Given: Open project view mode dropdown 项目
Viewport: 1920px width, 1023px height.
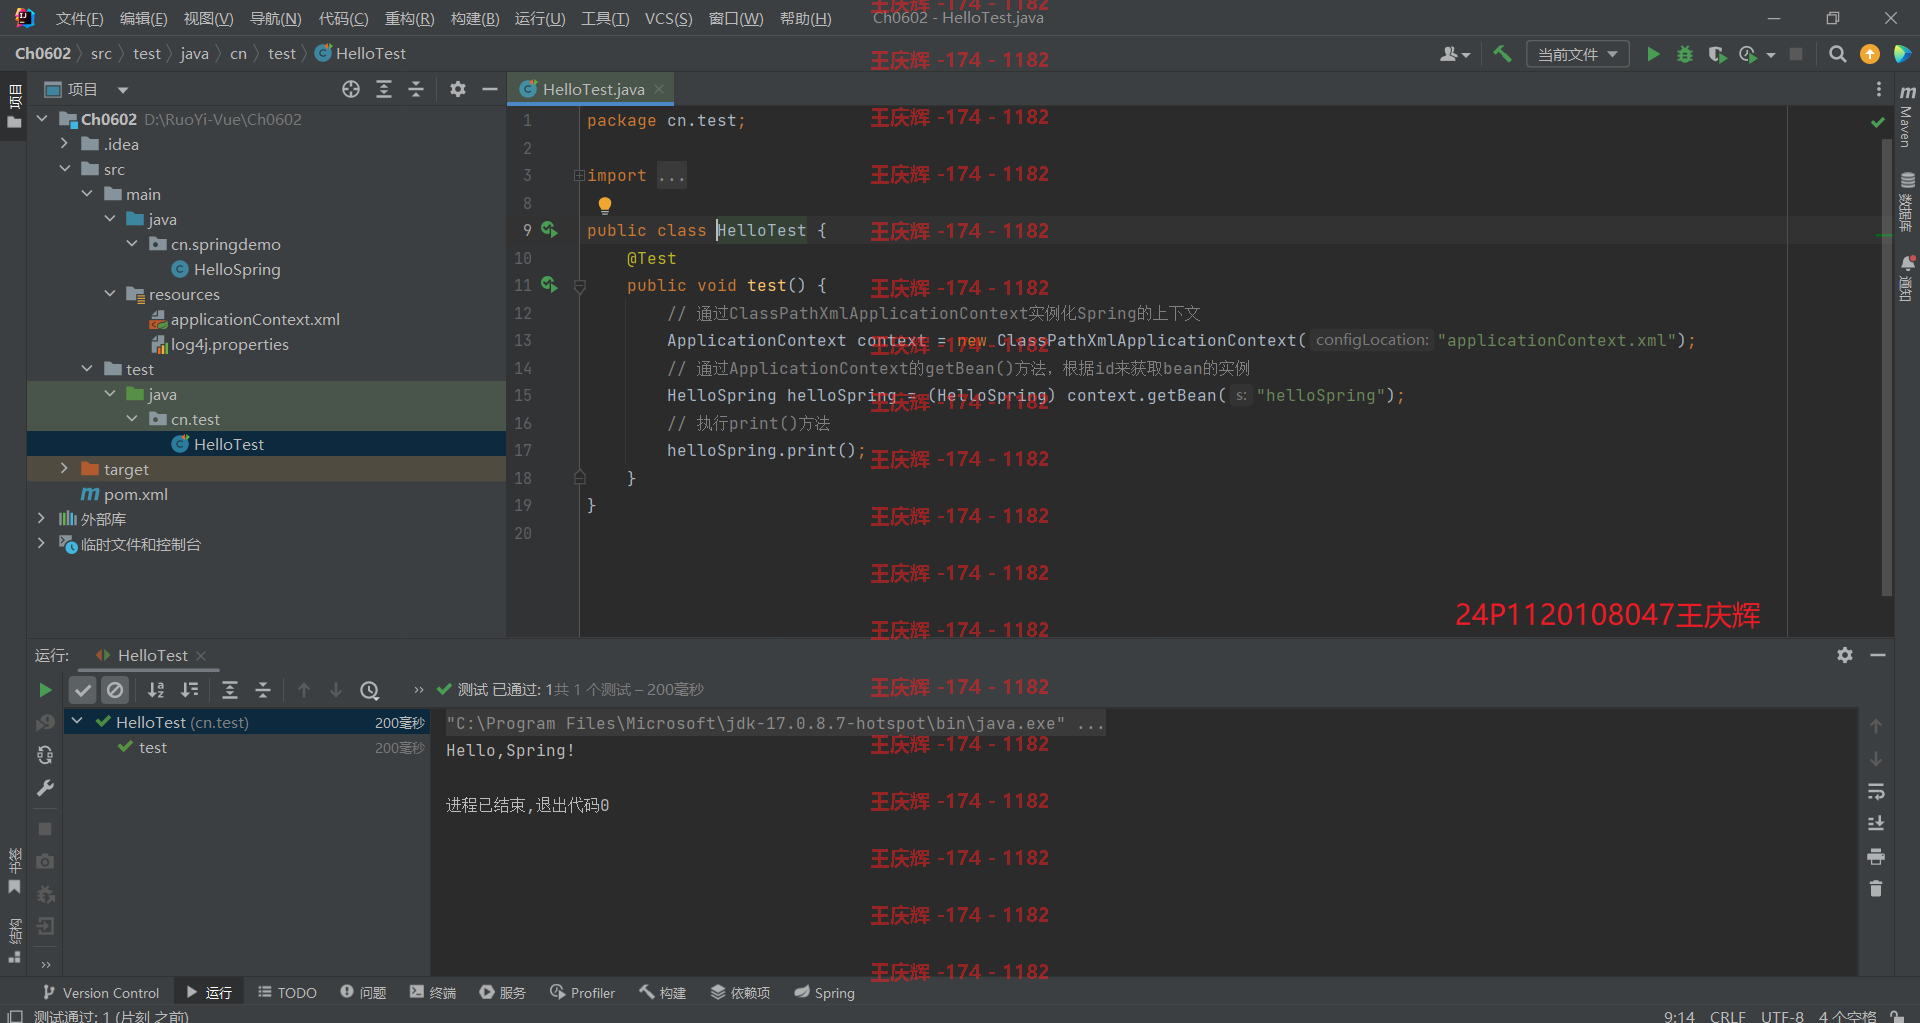Looking at the screenshot, I should tap(87, 89).
